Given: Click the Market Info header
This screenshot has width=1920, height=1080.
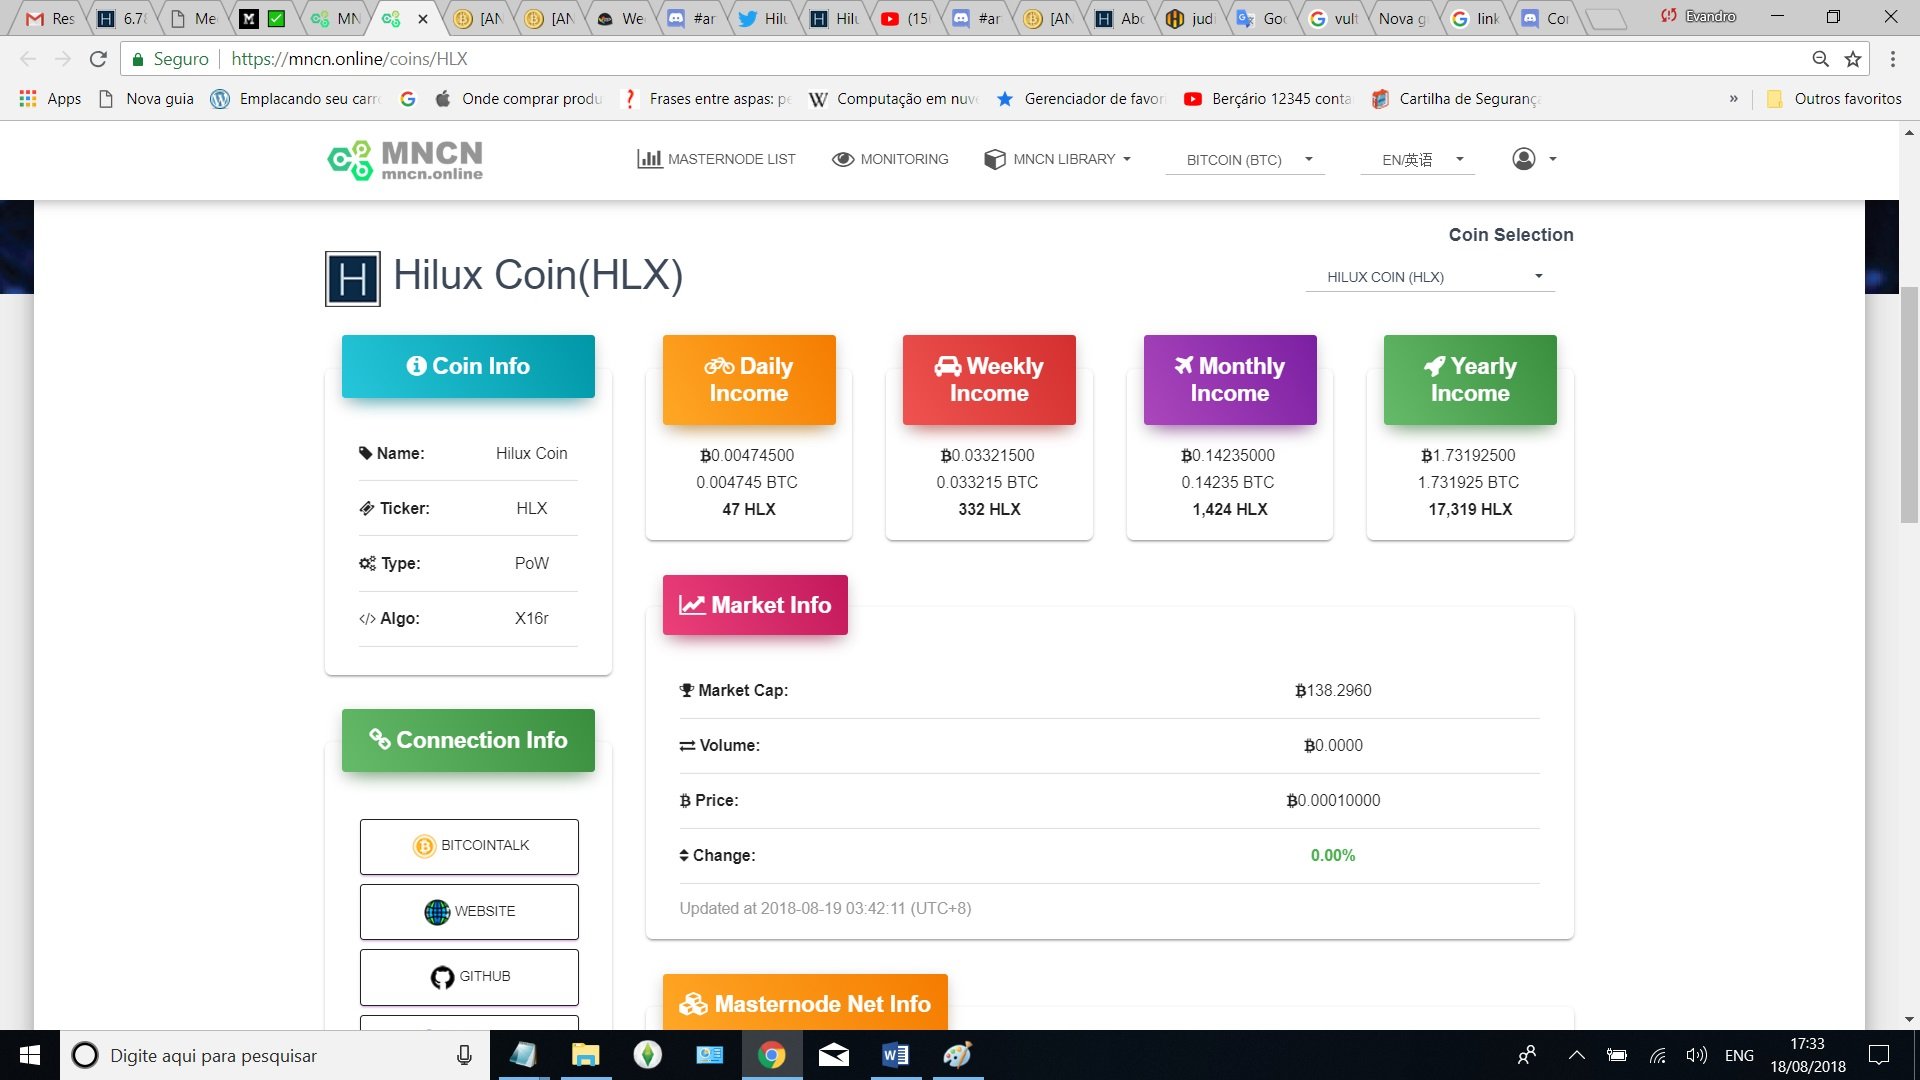Looking at the screenshot, I should click(x=755, y=605).
